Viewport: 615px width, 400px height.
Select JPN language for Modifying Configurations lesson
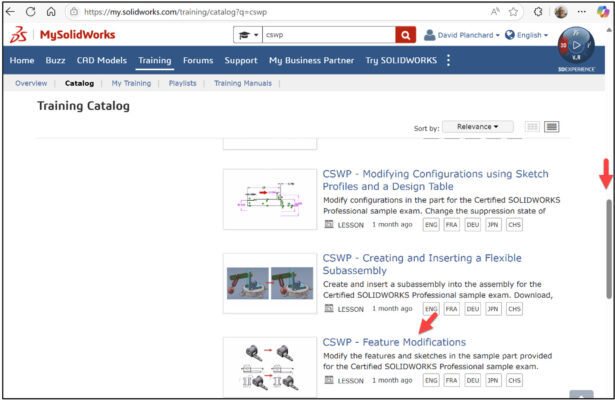click(x=493, y=225)
